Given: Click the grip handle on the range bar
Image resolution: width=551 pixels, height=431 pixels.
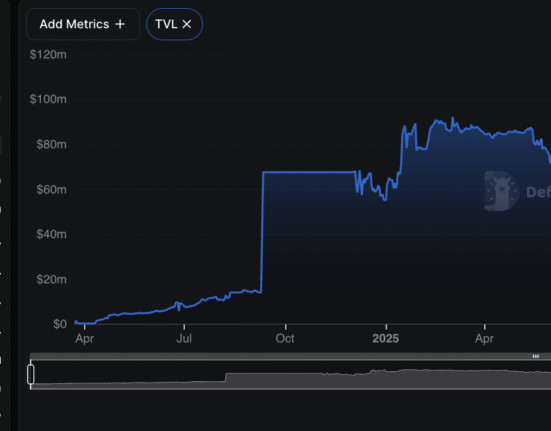Looking at the screenshot, I should point(536,356).
